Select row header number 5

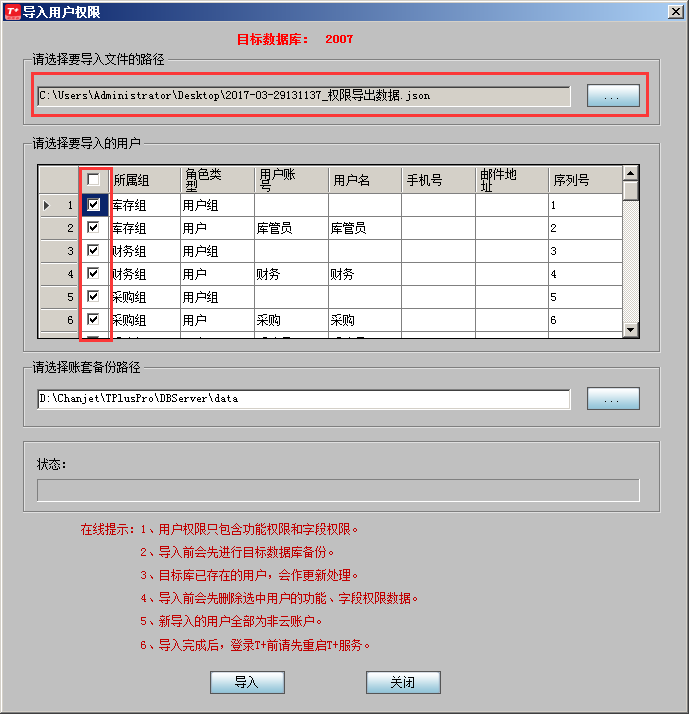[x=59, y=297]
